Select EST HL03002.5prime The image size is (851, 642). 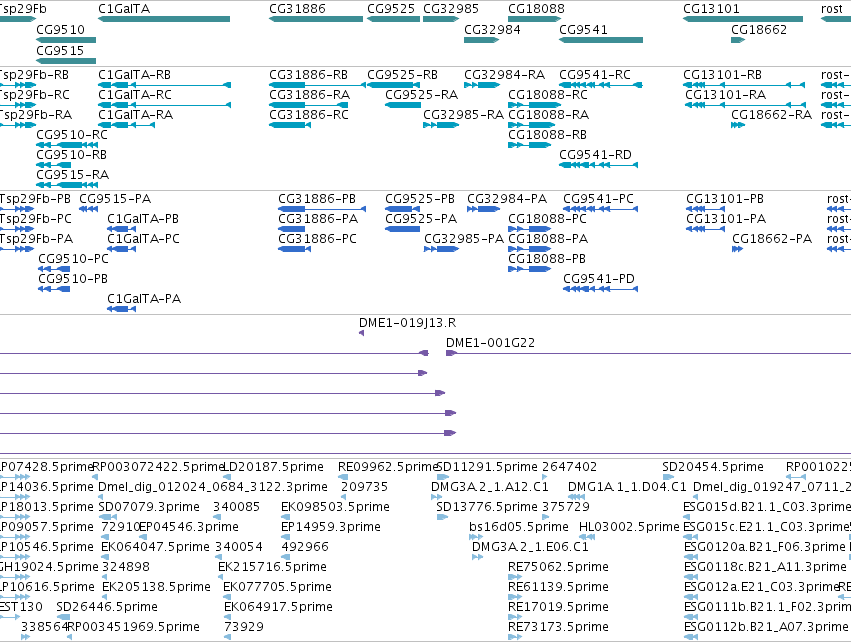tap(630, 527)
